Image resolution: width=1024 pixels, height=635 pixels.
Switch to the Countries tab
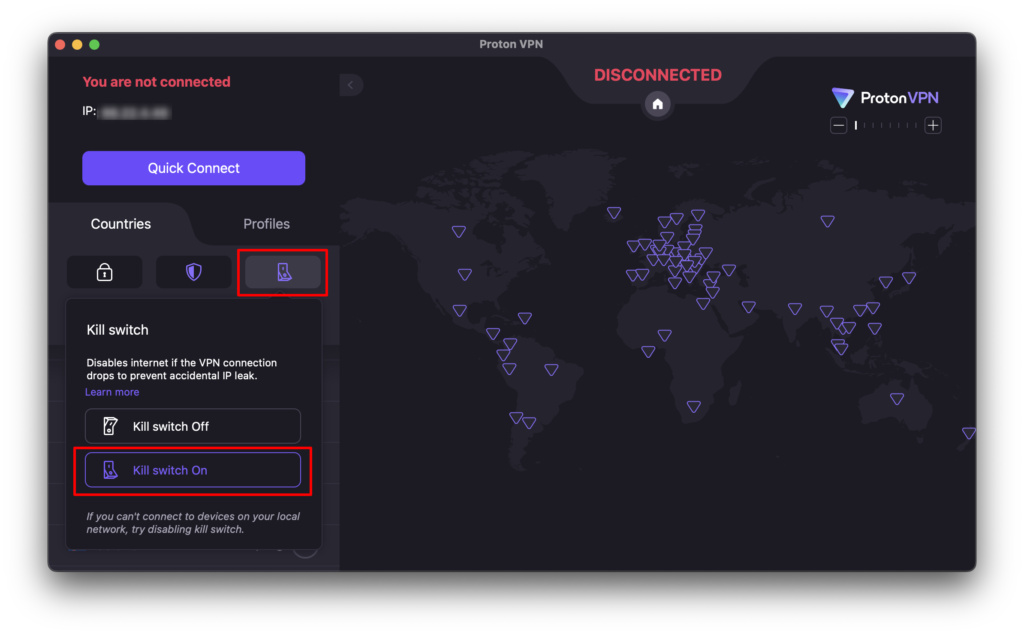[121, 224]
